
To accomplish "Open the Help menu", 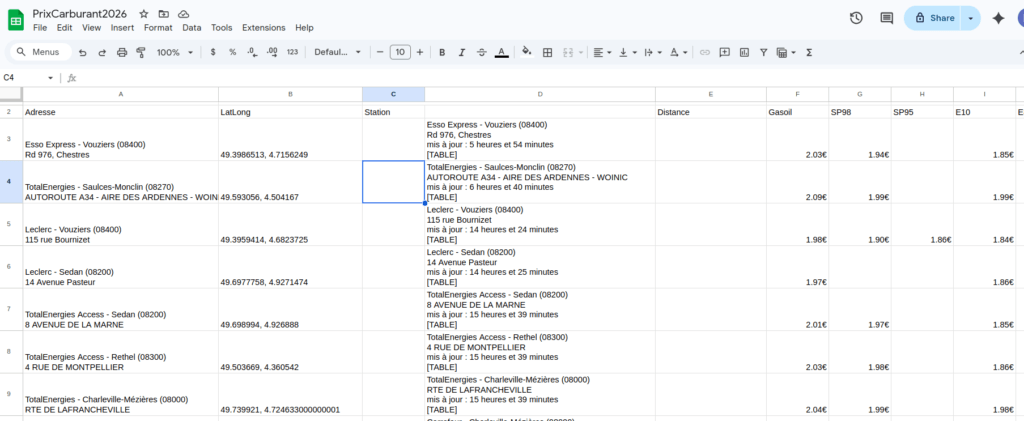I will tap(304, 27).
